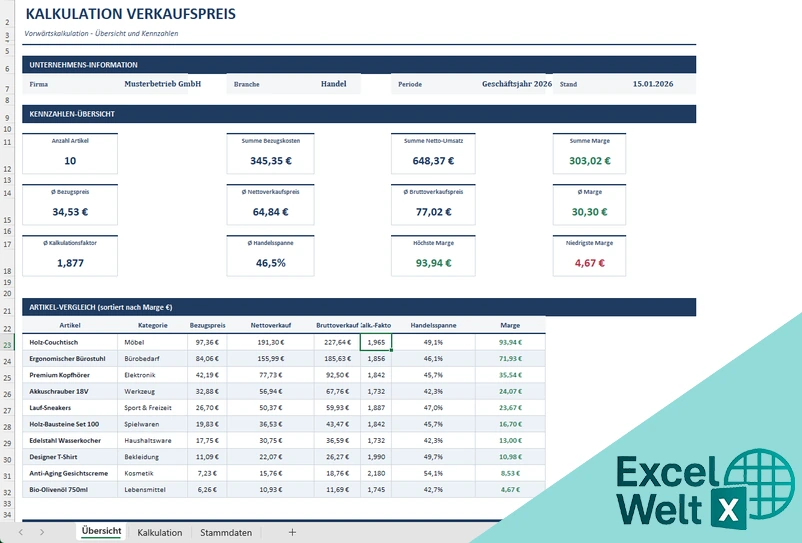Select row 23 header
This screenshot has height=543, width=802.
coord(7,345)
